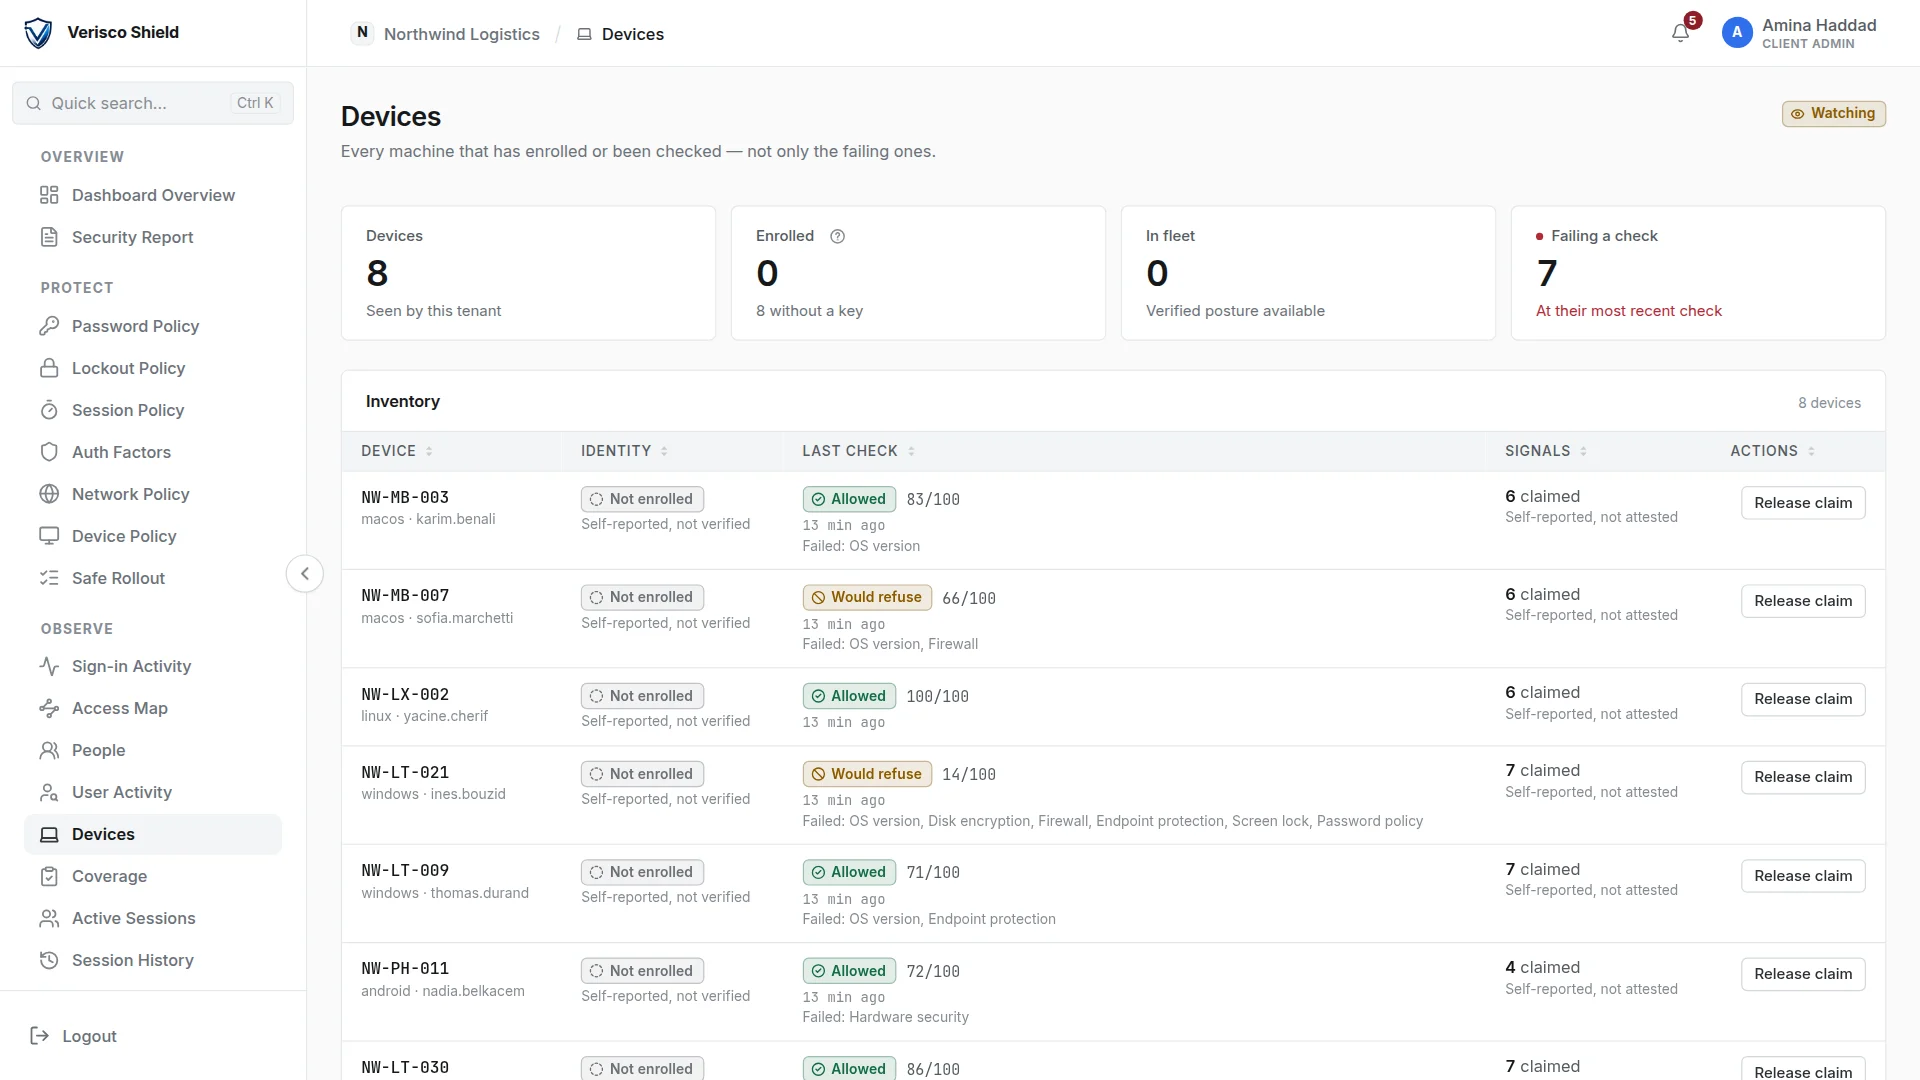Screen dimensions: 1920x1080
Task: Focus the Quick search field
Action: [x=153, y=103]
